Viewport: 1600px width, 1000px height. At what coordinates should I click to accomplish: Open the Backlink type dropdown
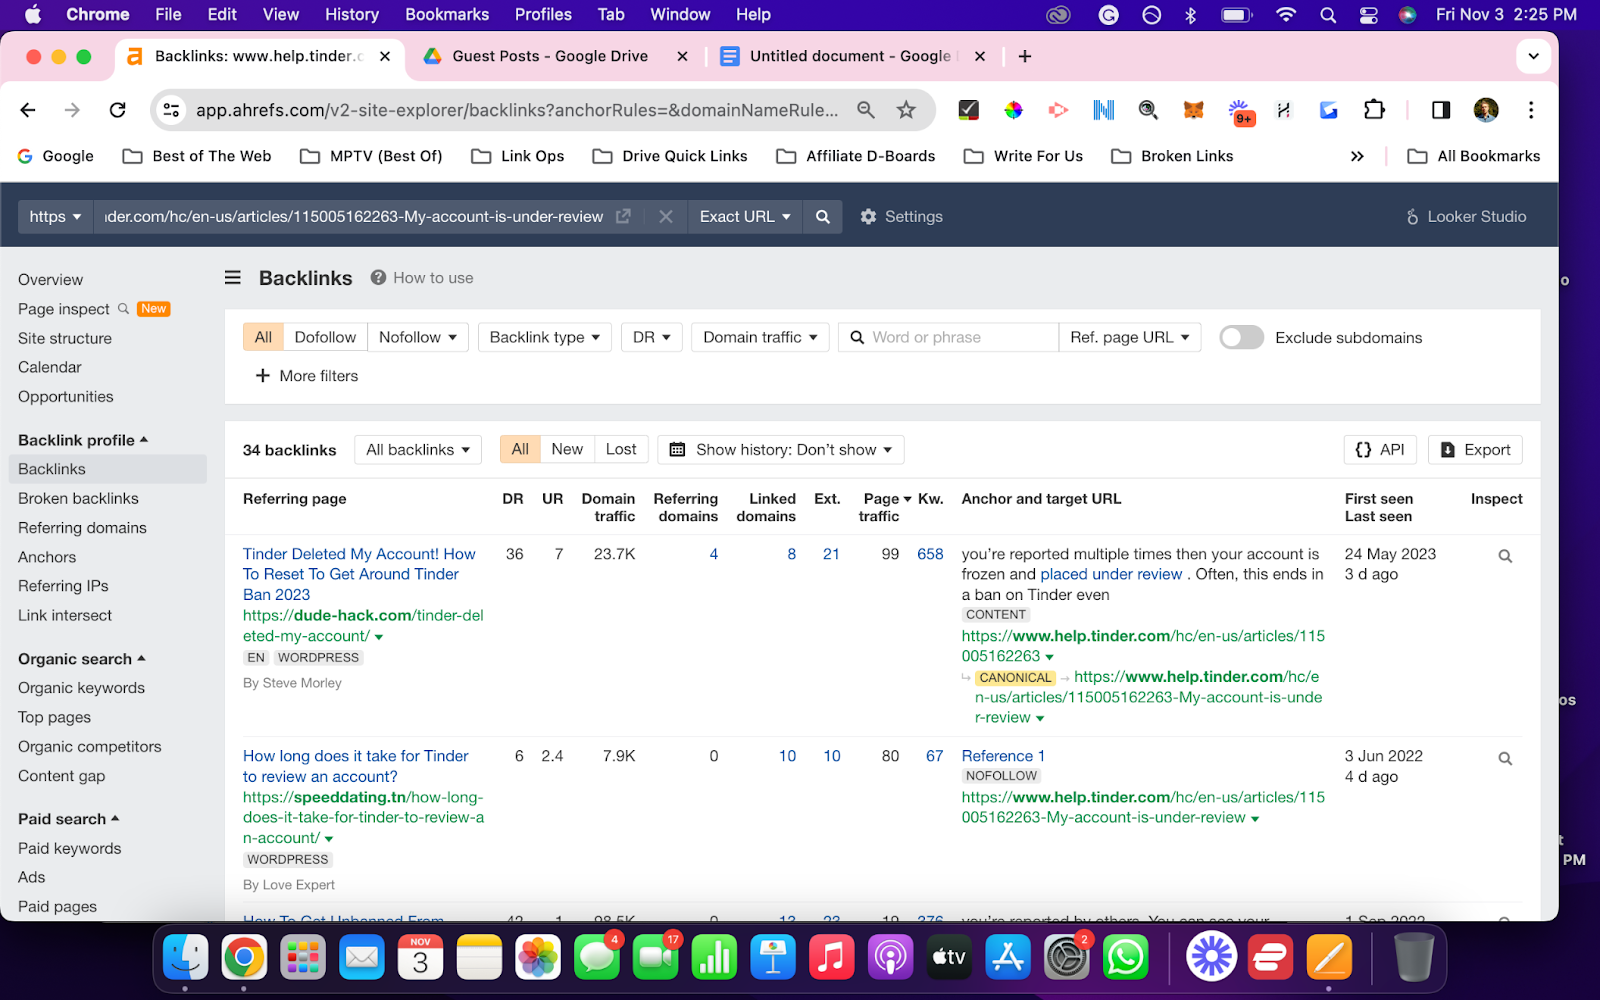(544, 337)
